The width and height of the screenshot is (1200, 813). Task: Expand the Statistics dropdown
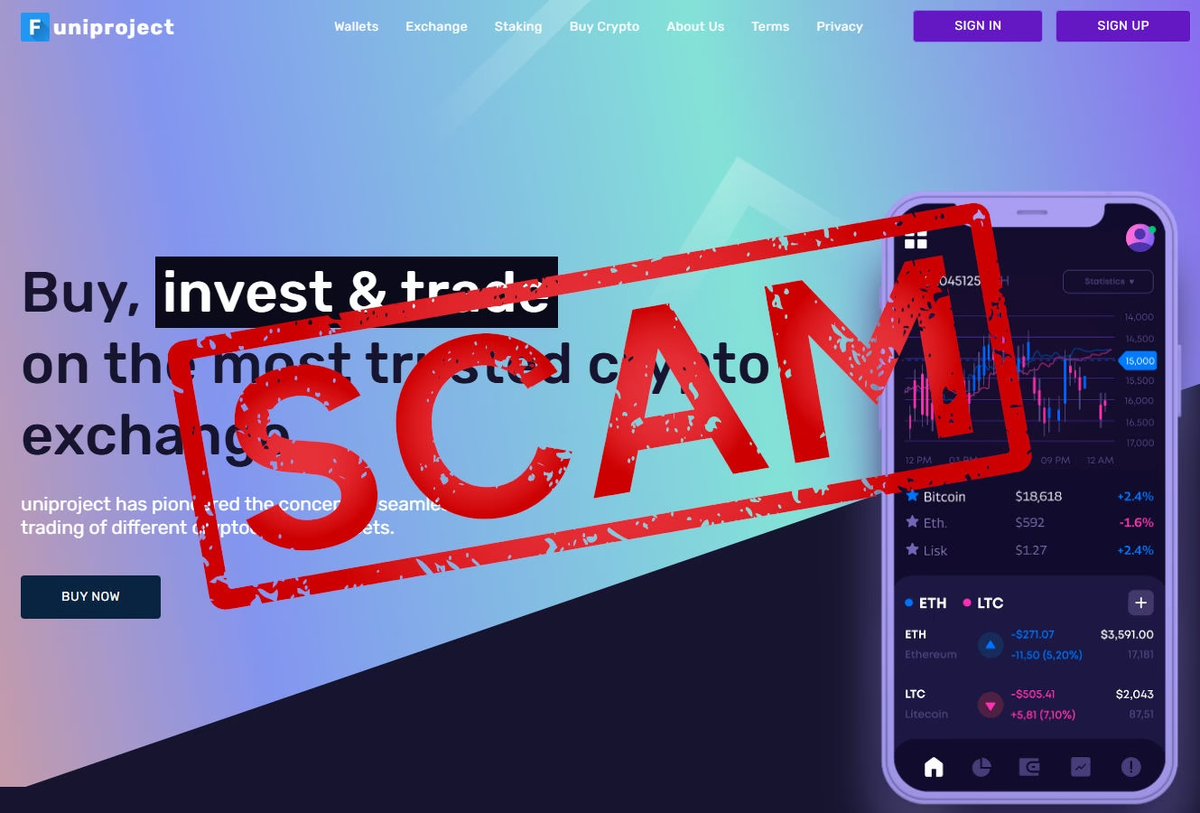[1108, 282]
